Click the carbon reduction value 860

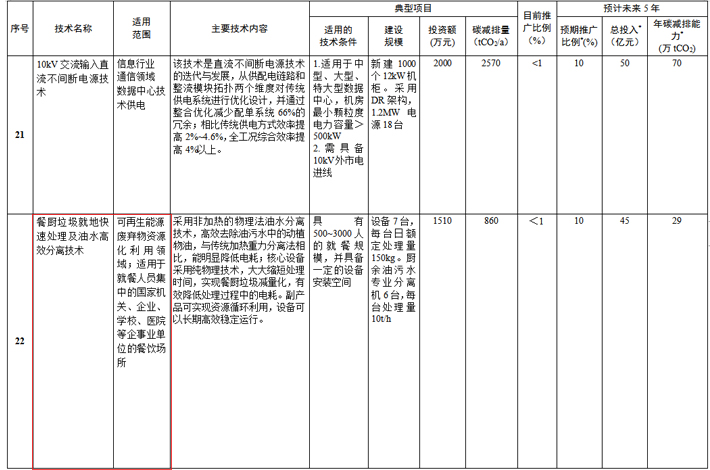[x=491, y=221]
